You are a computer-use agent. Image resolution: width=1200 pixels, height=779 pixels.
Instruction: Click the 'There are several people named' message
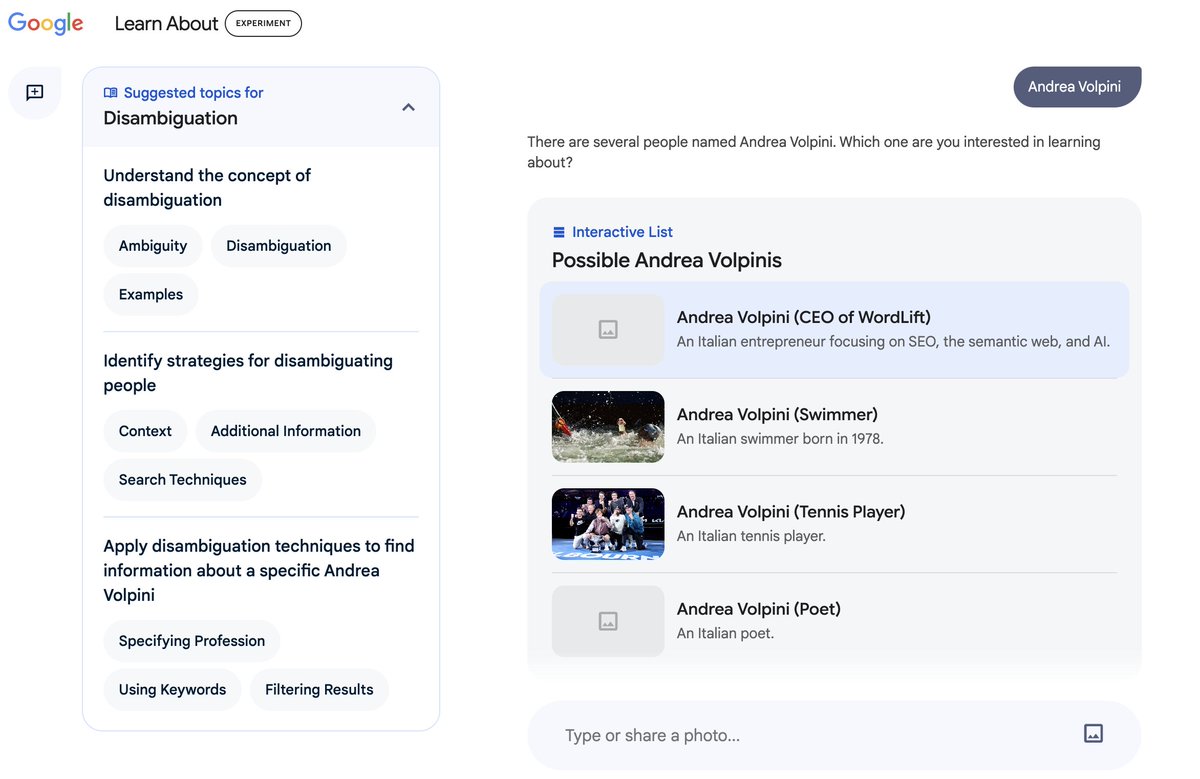[x=814, y=152]
